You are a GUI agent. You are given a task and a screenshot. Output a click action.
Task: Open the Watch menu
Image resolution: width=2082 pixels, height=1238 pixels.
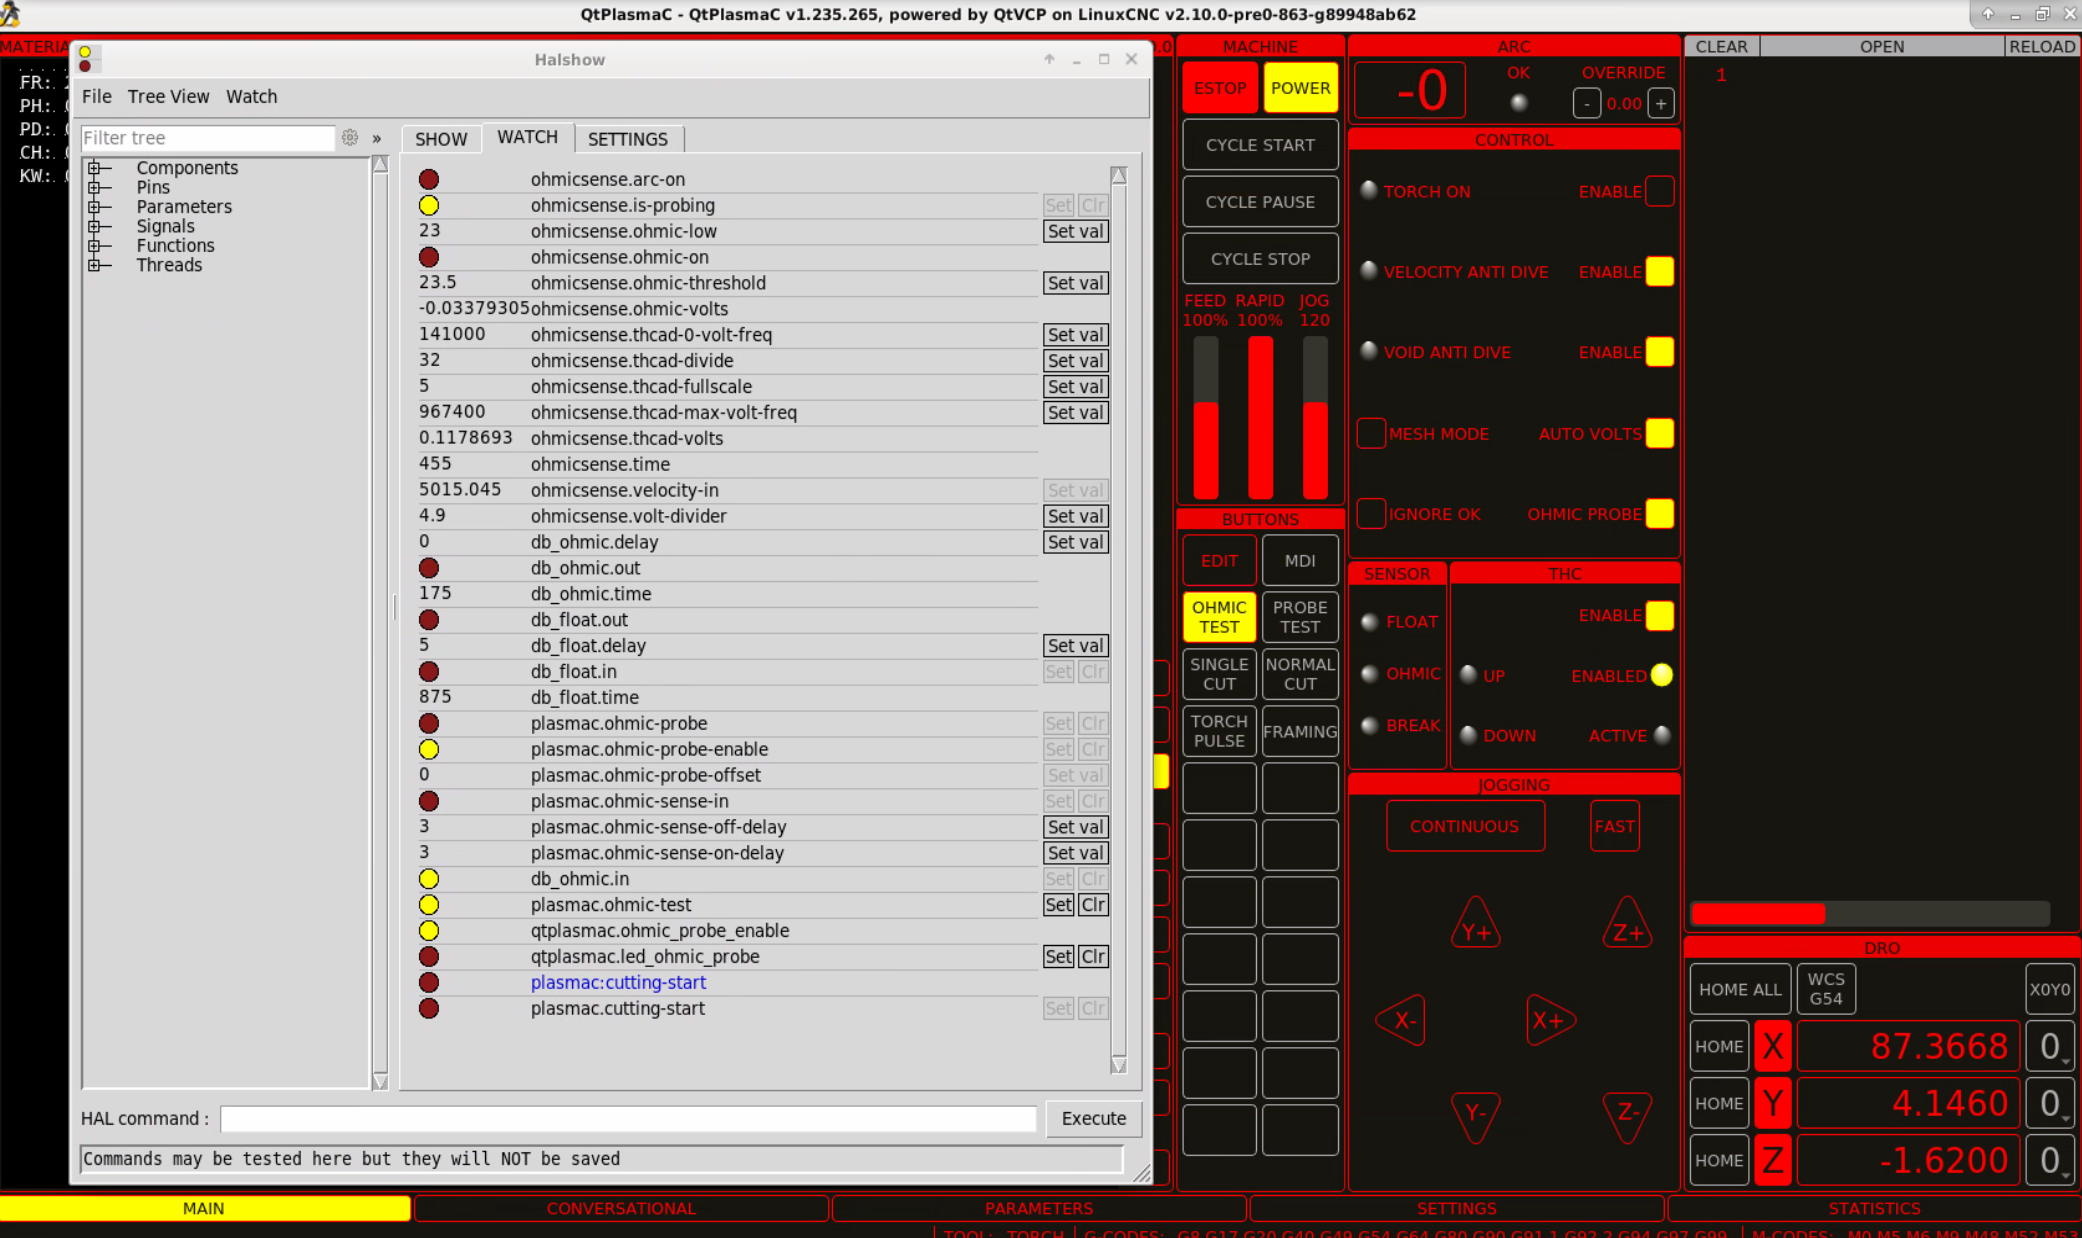(x=251, y=97)
